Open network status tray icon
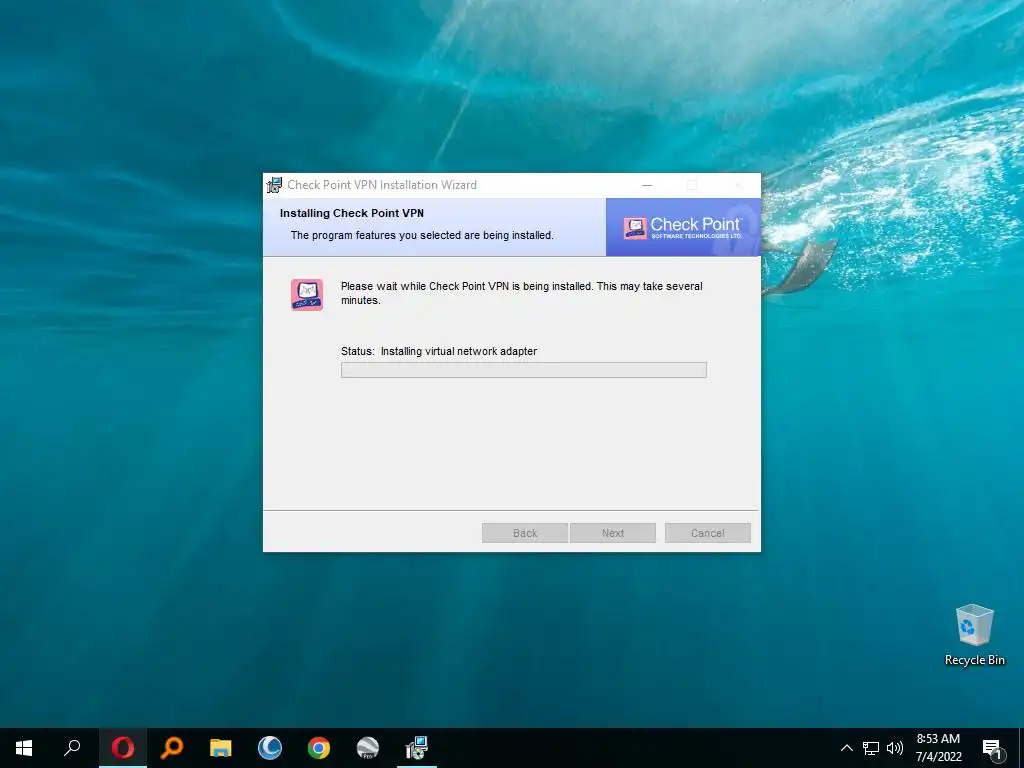1024x768 pixels. pyautogui.click(x=871, y=748)
